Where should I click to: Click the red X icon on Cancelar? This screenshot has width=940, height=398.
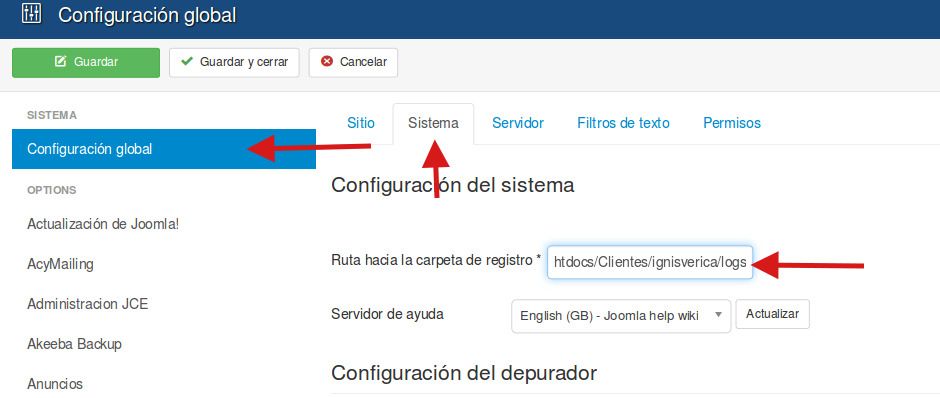click(327, 62)
